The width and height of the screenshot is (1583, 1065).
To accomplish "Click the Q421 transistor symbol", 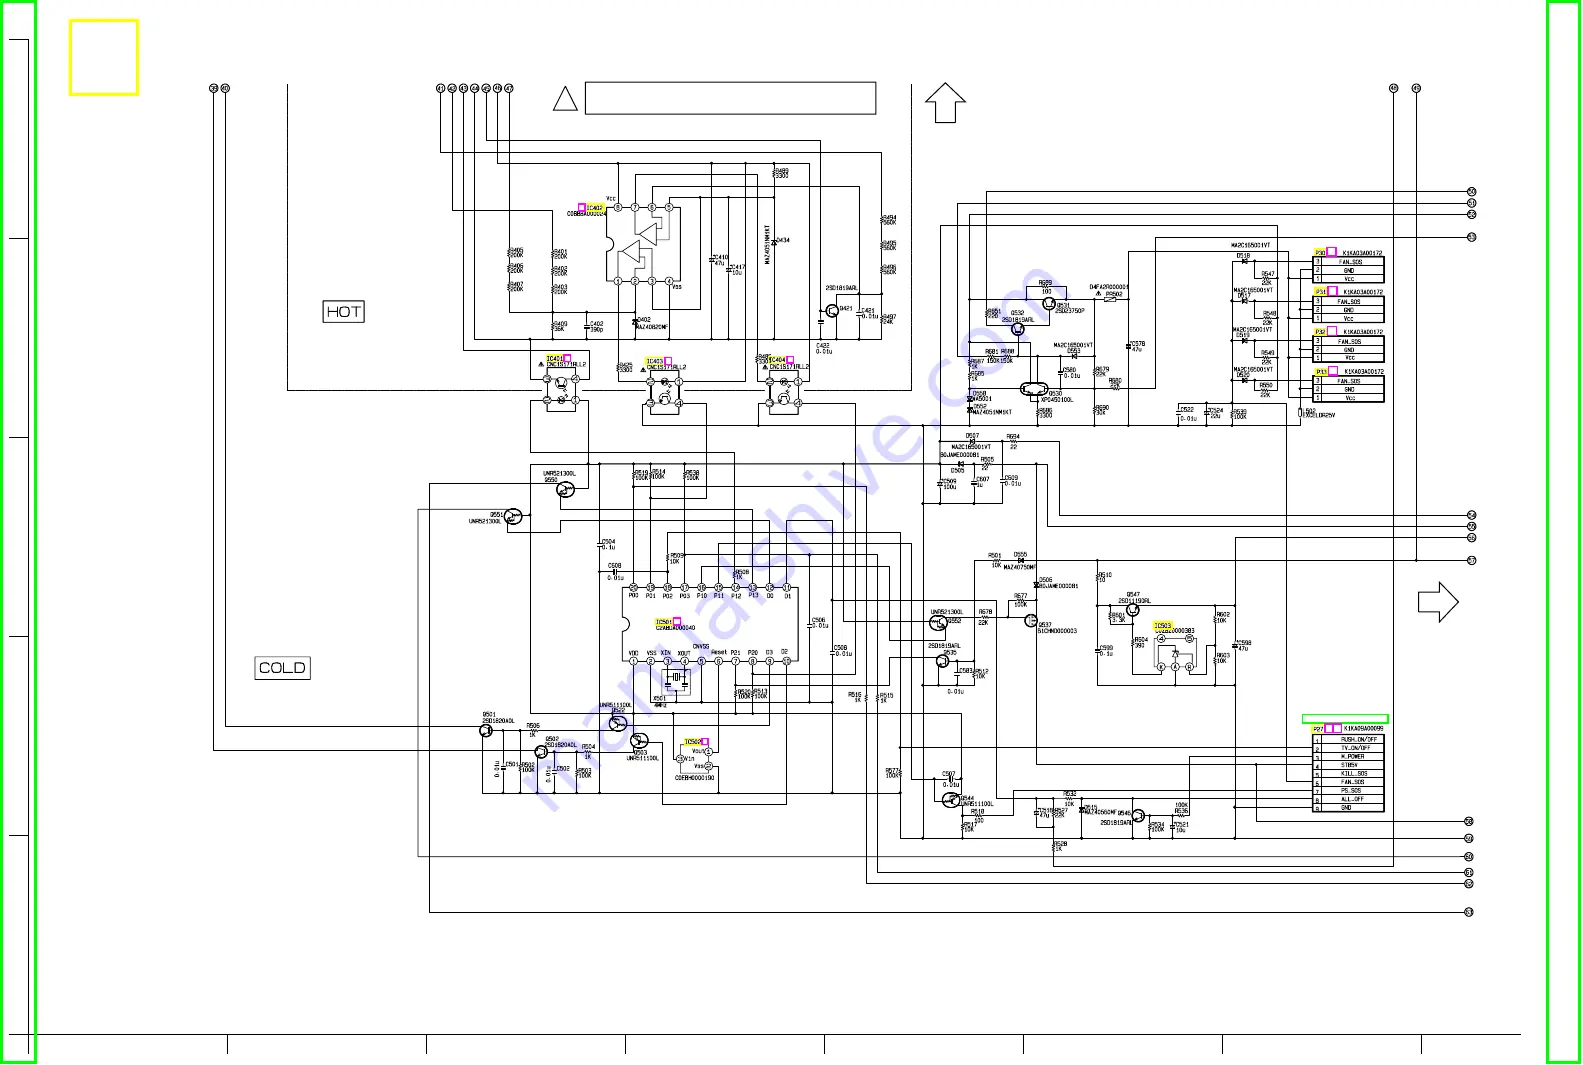I will click(x=832, y=311).
